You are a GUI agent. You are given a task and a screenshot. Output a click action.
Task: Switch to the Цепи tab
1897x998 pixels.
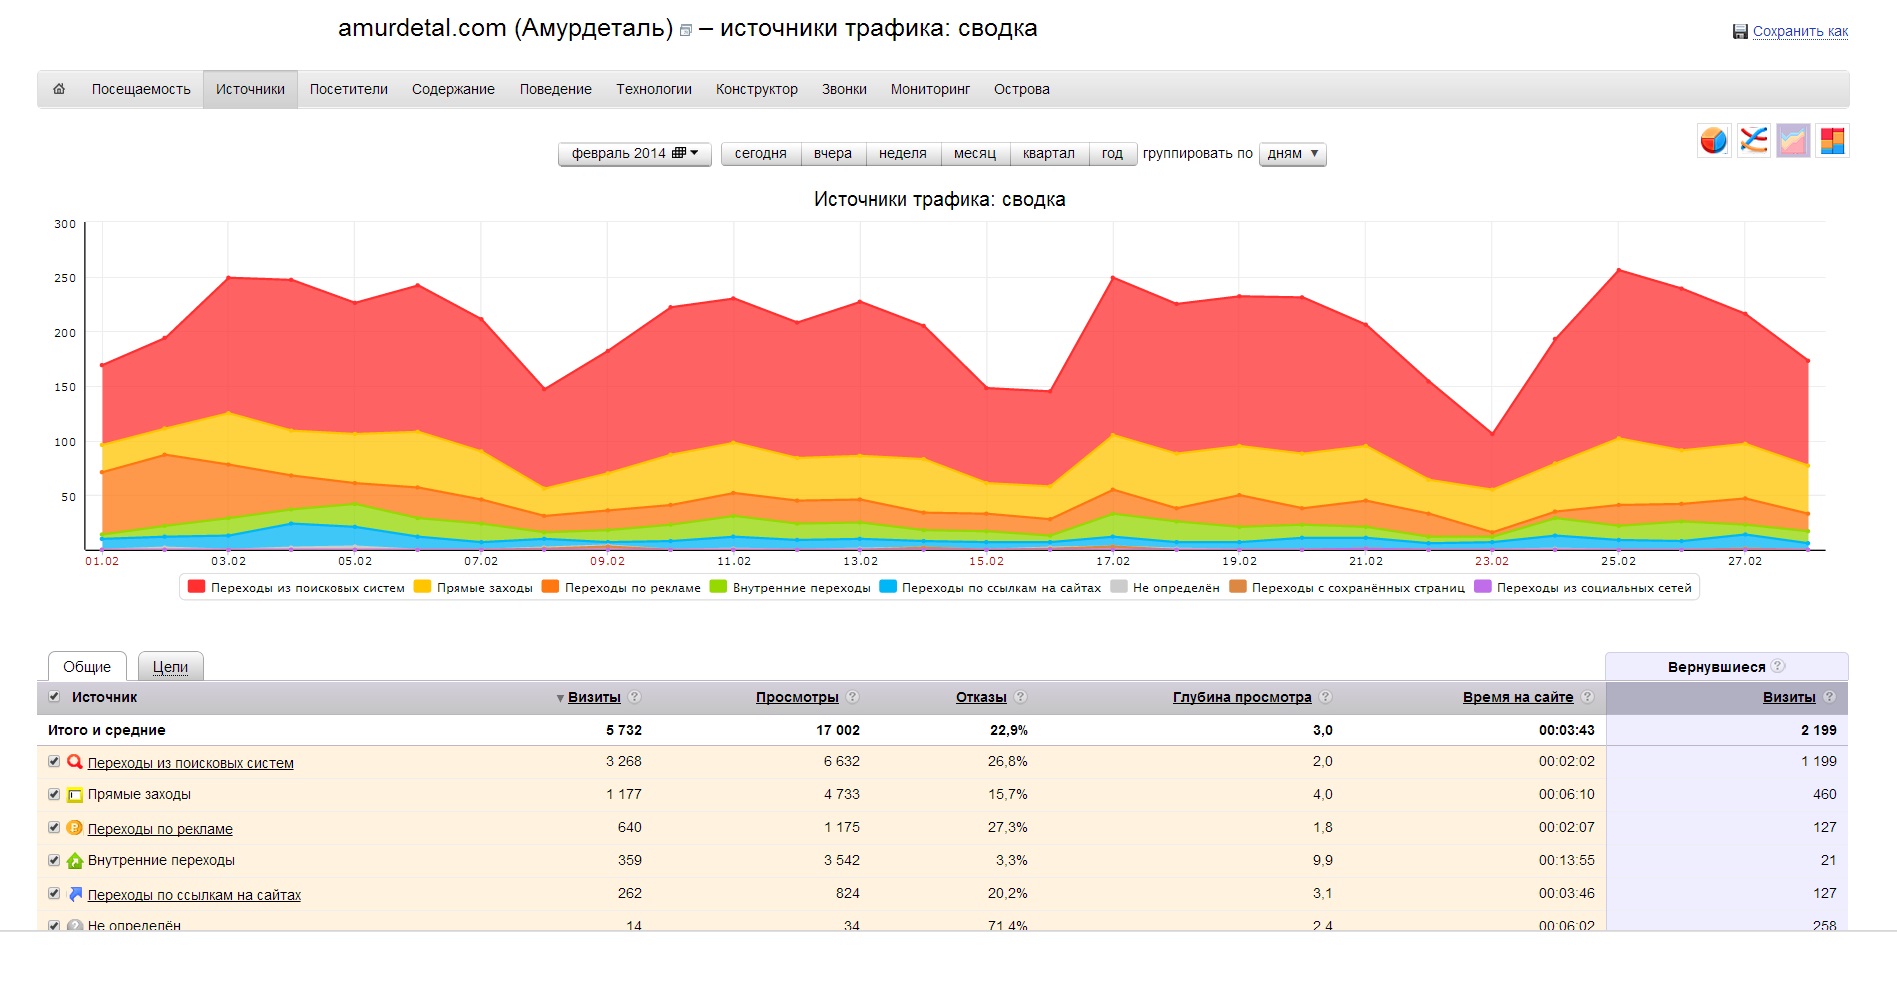click(x=171, y=667)
